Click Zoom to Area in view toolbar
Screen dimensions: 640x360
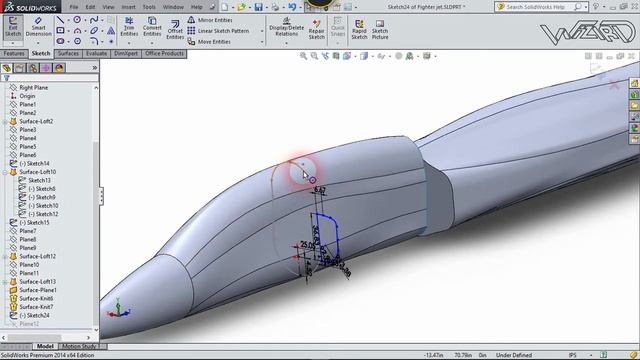pyautogui.click(x=314, y=56)
